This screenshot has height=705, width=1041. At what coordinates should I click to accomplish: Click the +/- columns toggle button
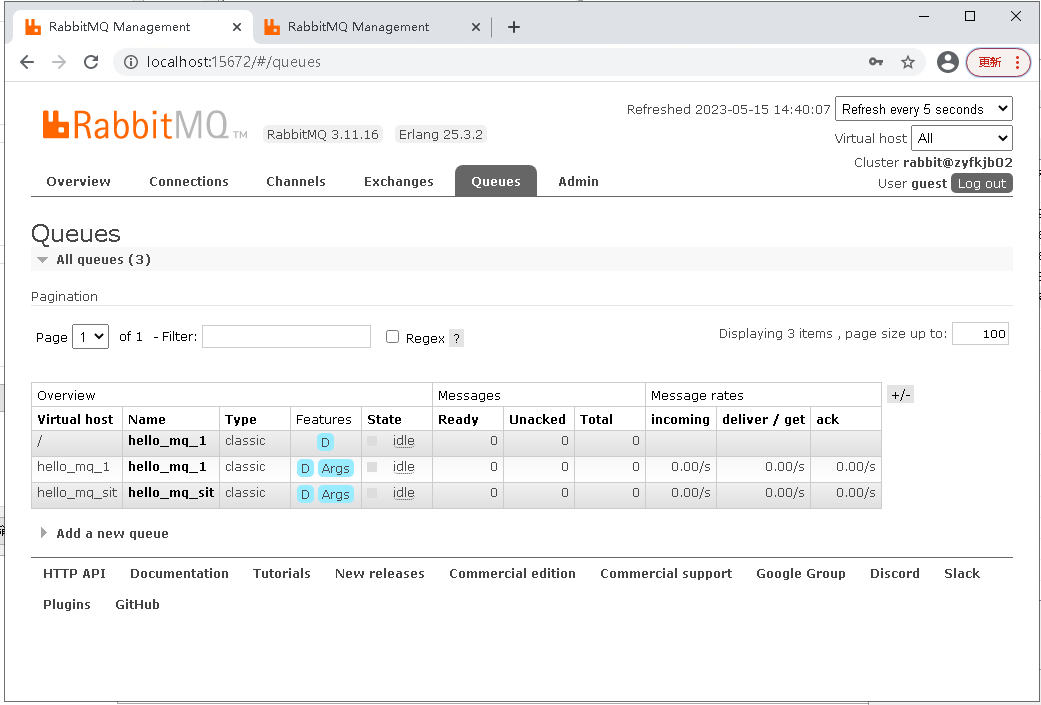[901, 394]
